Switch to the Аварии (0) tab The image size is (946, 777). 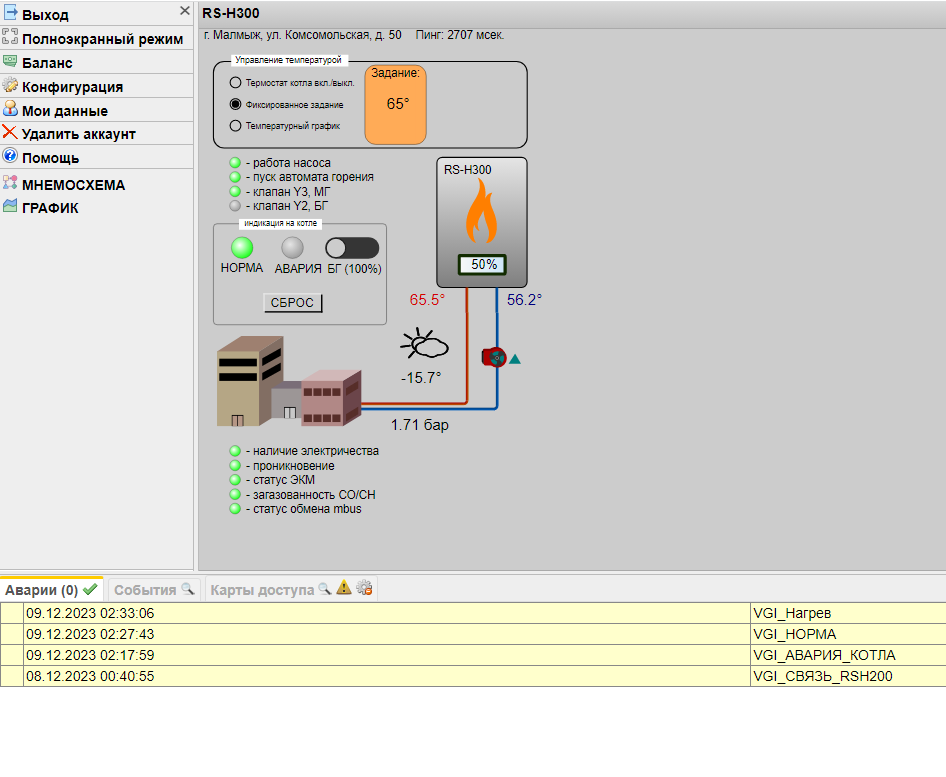[x=51, y=589]
